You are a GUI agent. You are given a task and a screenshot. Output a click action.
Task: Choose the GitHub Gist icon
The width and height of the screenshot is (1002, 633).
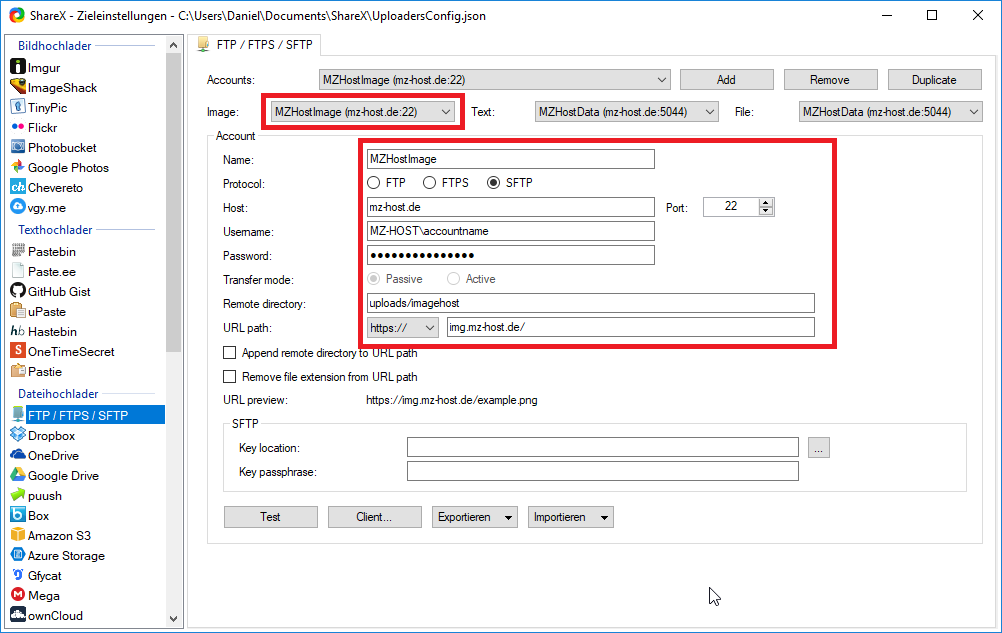coord(18,291)
